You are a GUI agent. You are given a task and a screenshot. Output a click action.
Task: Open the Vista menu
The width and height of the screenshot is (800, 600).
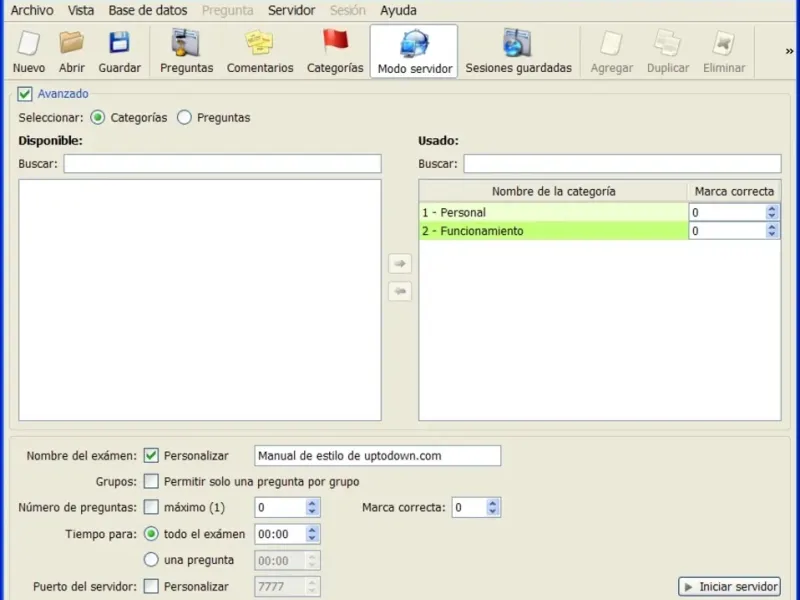(81, 10)
